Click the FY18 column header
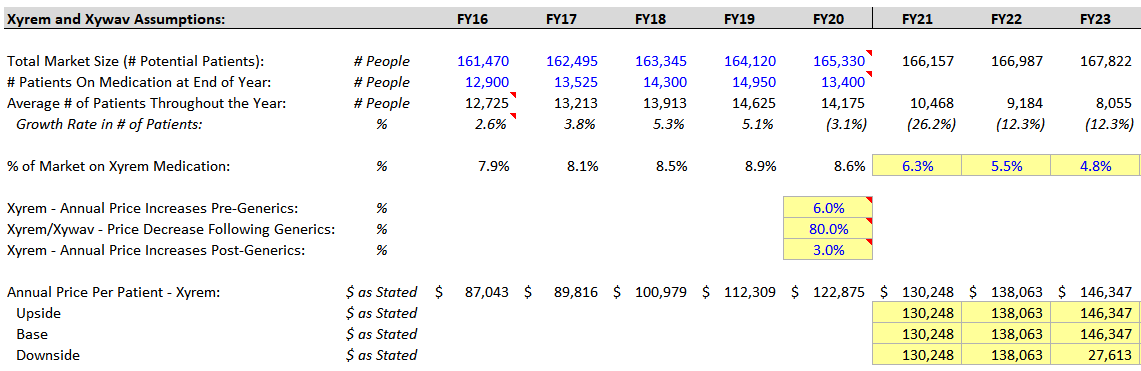Viewport: 1141px width, 371px height. [650, 20]
